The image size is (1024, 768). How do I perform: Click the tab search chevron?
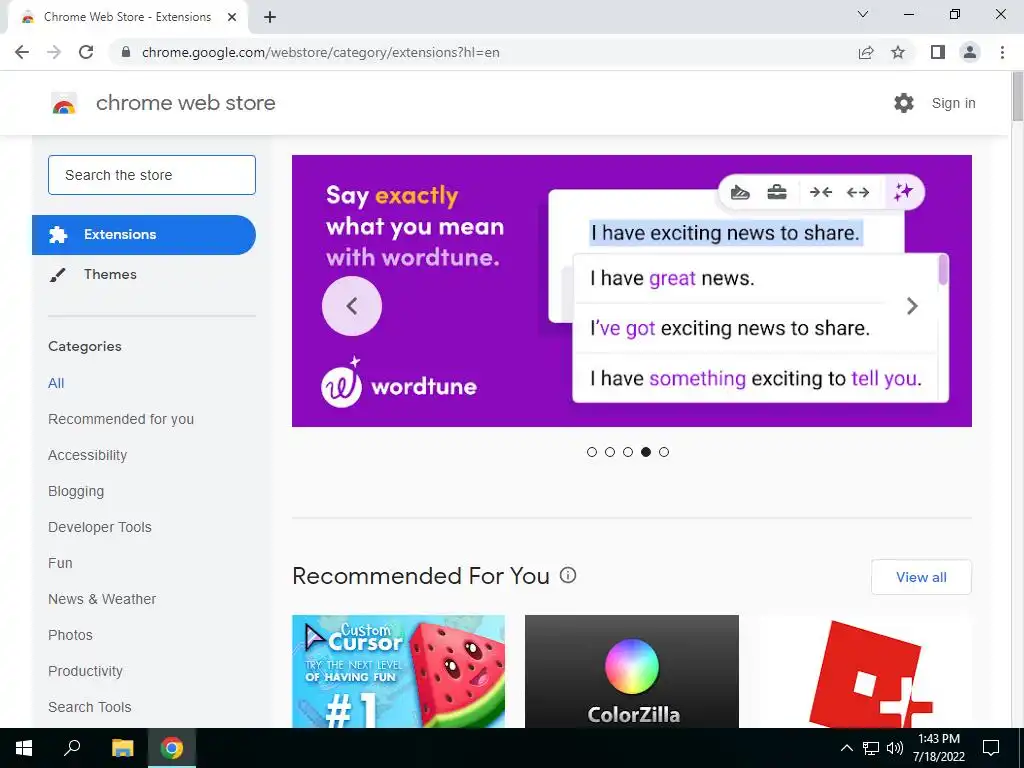tap(863, 14)
